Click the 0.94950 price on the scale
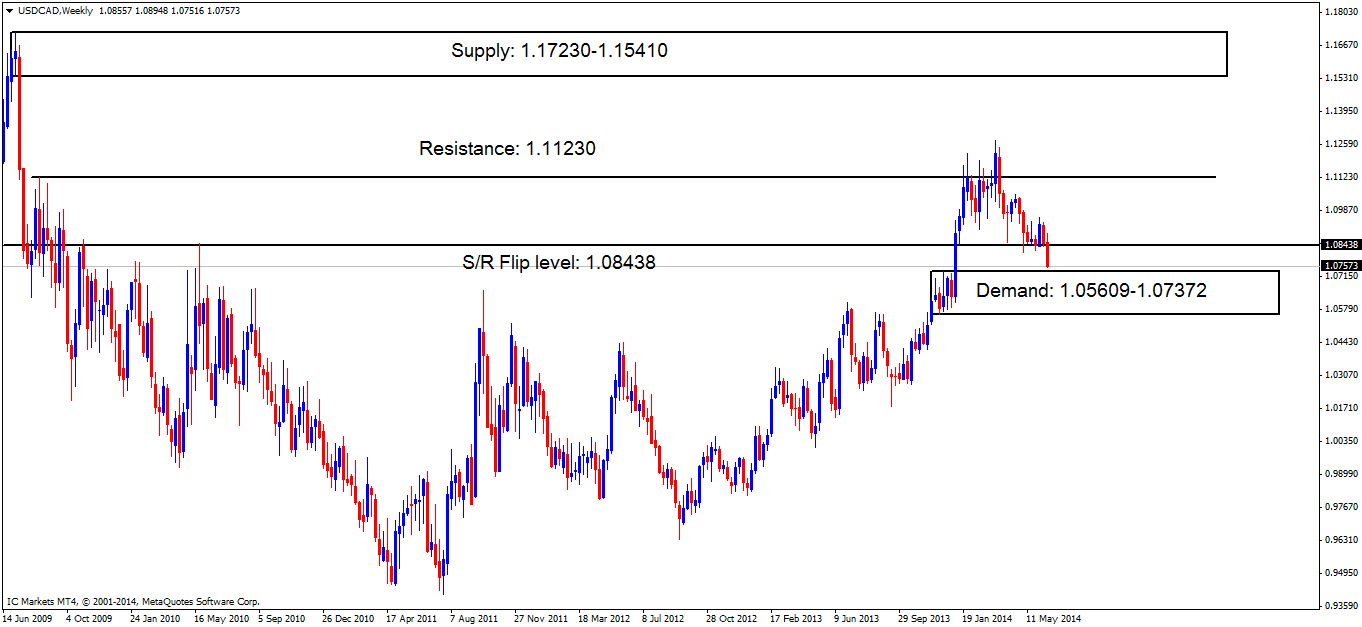Image resolution: width=1362 pixels, height=627 pixels. coord(1339,573)
